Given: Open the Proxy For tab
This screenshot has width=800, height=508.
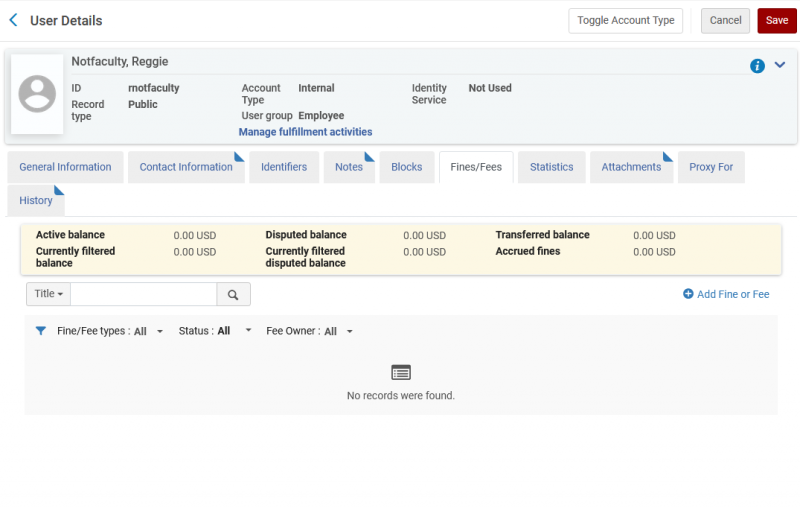Looking at the screenshot, I should coord(711,167).
